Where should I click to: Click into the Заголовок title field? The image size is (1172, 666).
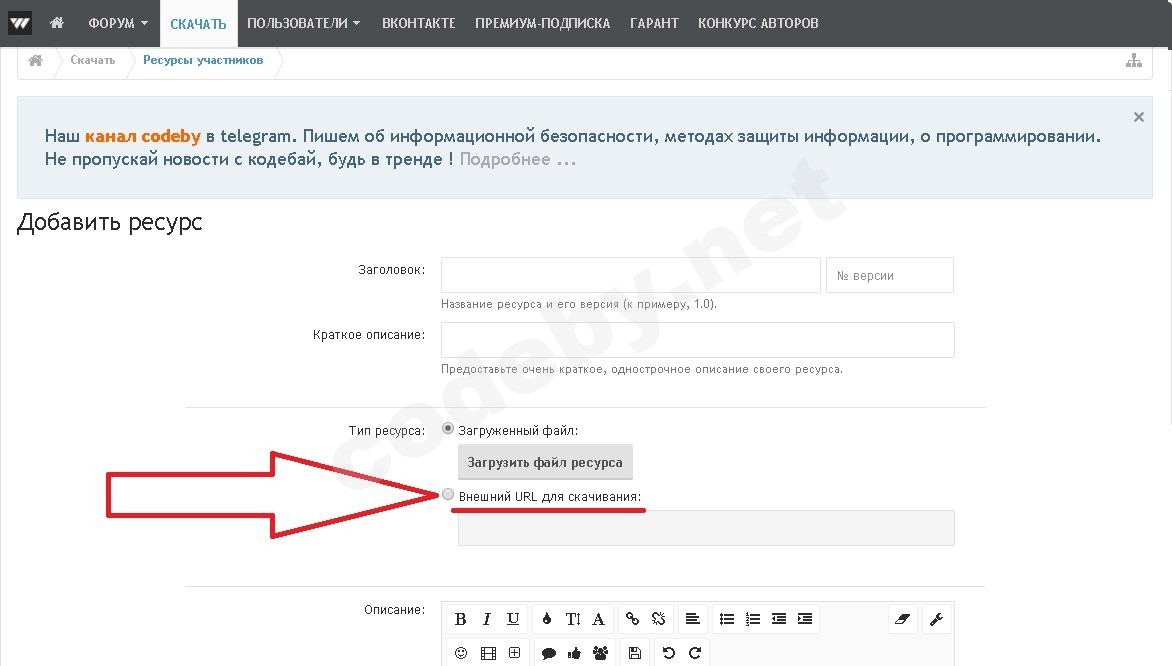point(631,275)
